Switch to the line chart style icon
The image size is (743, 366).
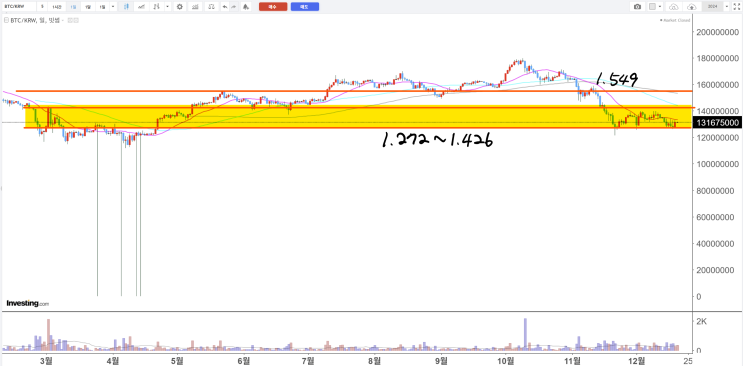click(141, 7)
